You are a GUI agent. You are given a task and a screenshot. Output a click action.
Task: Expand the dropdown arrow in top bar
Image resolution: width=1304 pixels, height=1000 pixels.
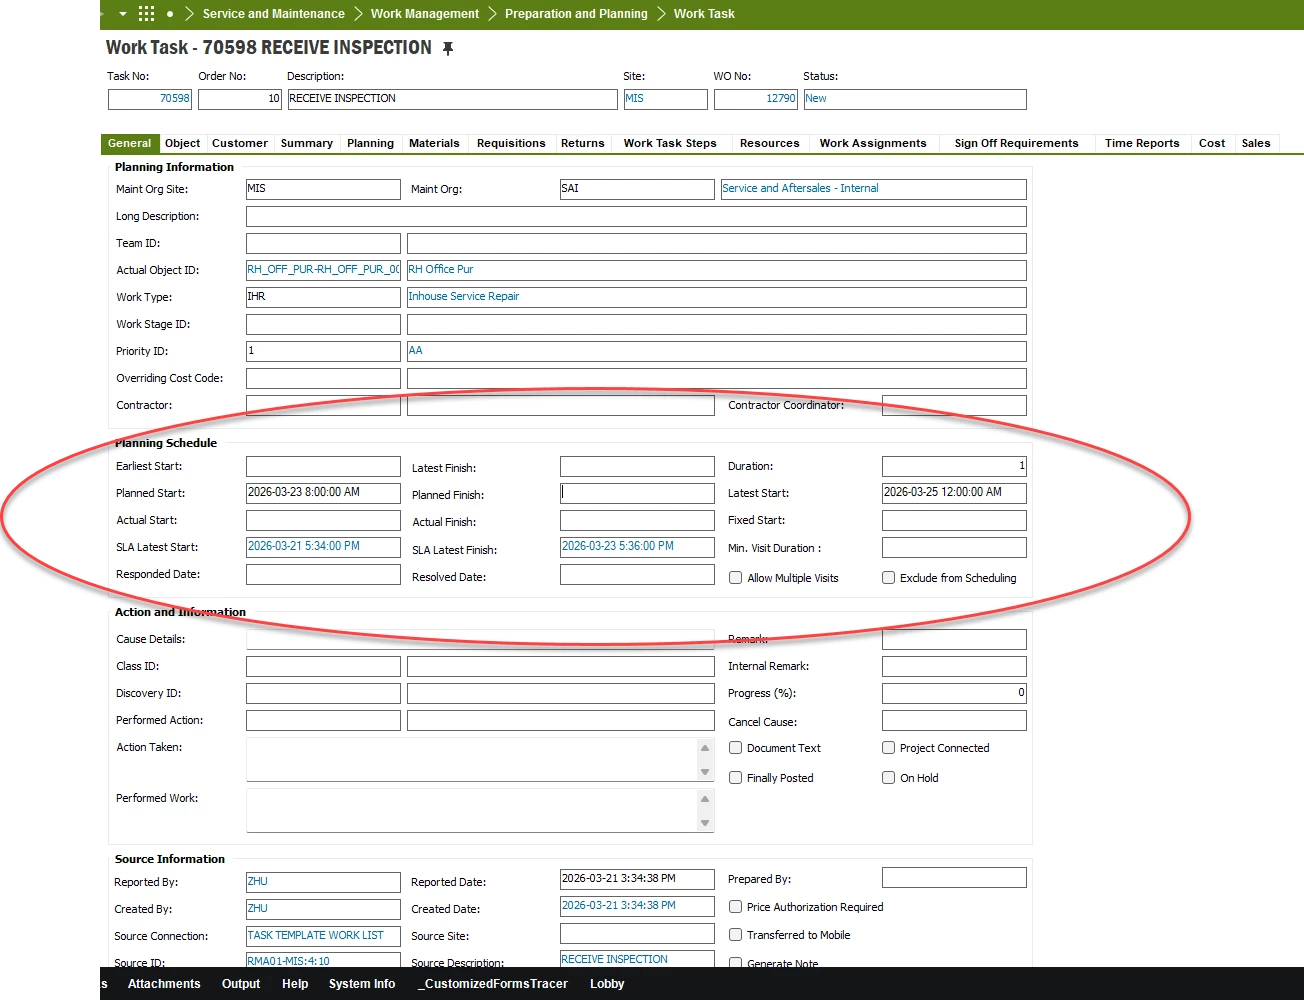click(123, 14)
